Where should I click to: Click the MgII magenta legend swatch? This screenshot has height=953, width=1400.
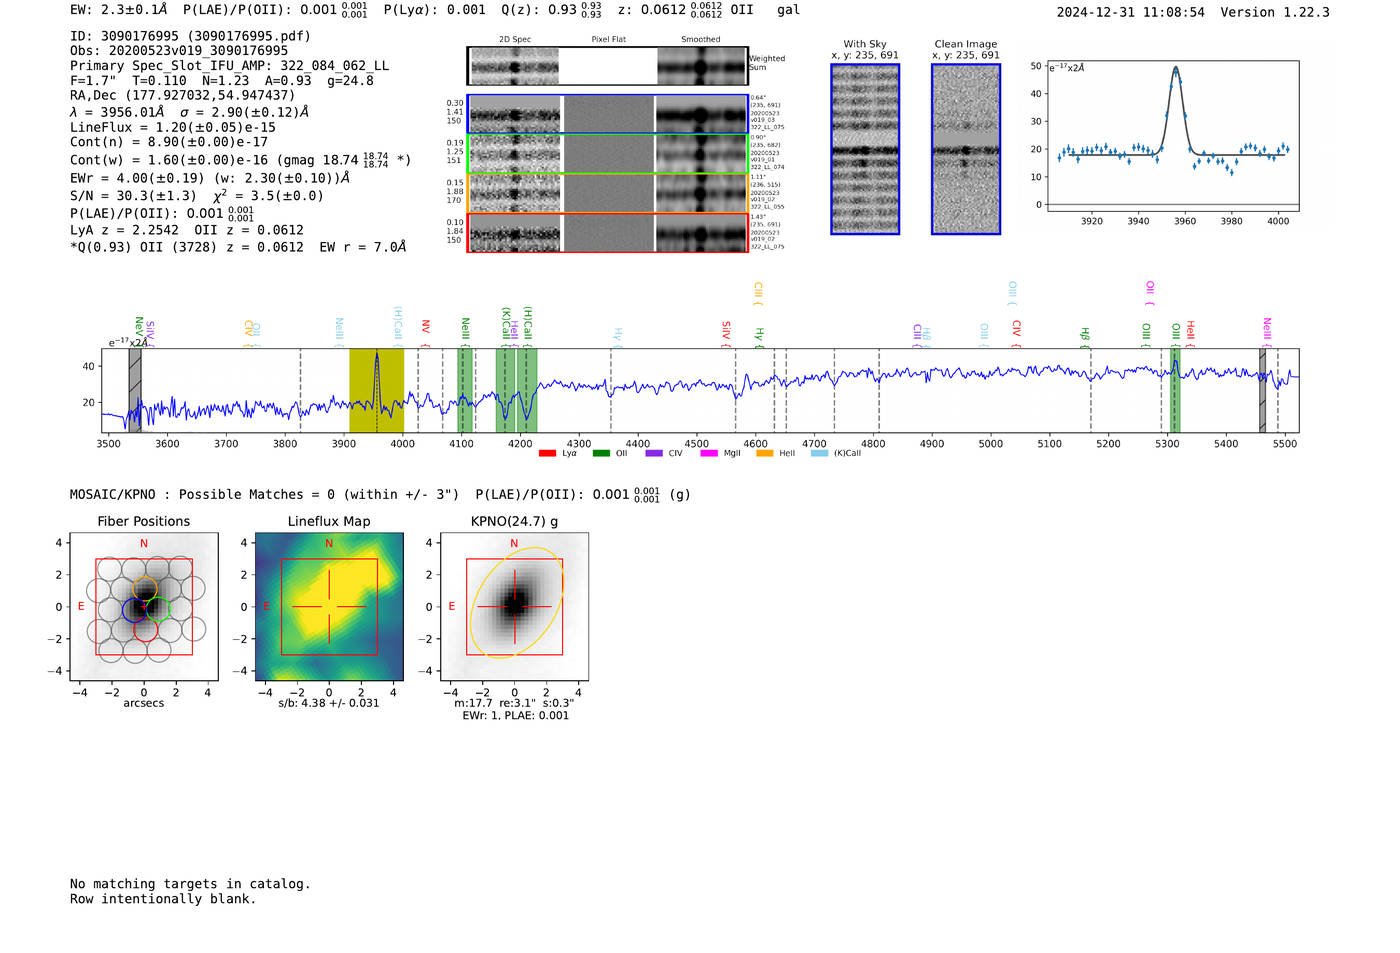[x=709, y=453]
